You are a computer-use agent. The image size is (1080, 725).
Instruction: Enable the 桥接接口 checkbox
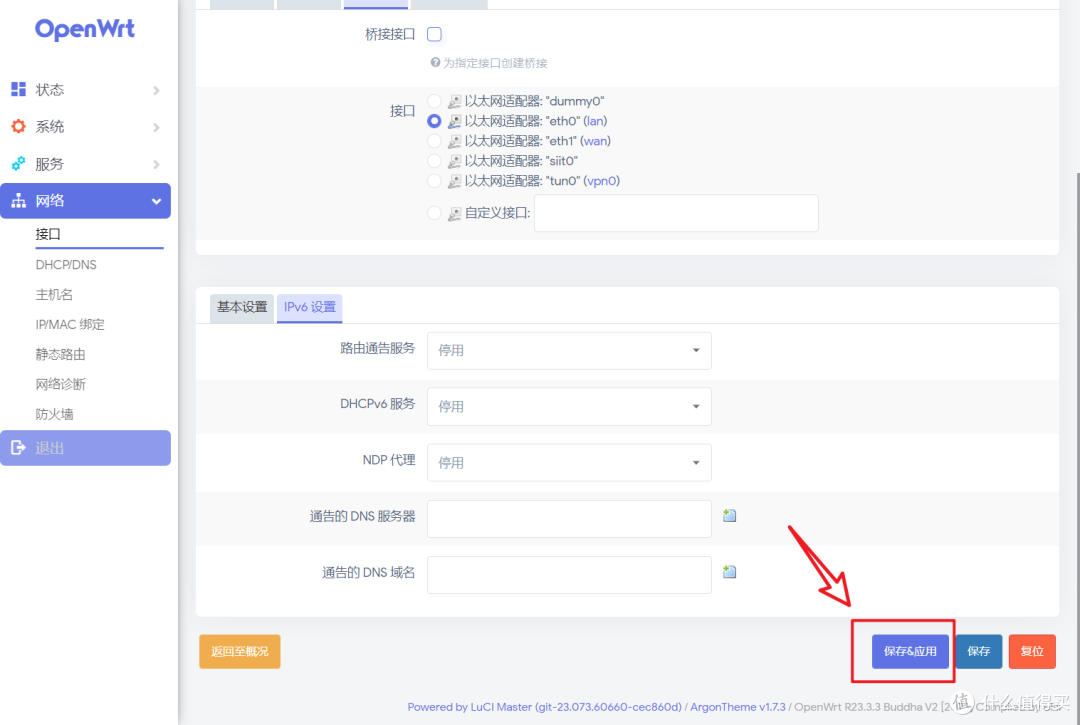click(x=434, y=33)
